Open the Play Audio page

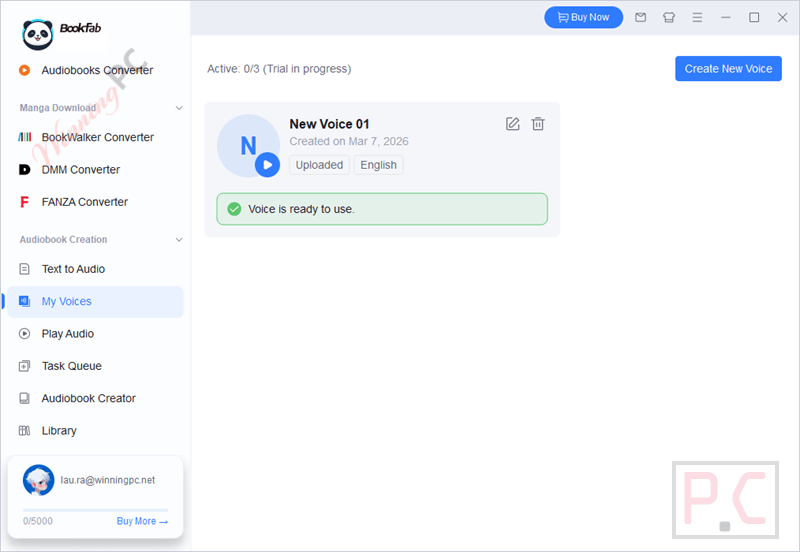[96, 334]
